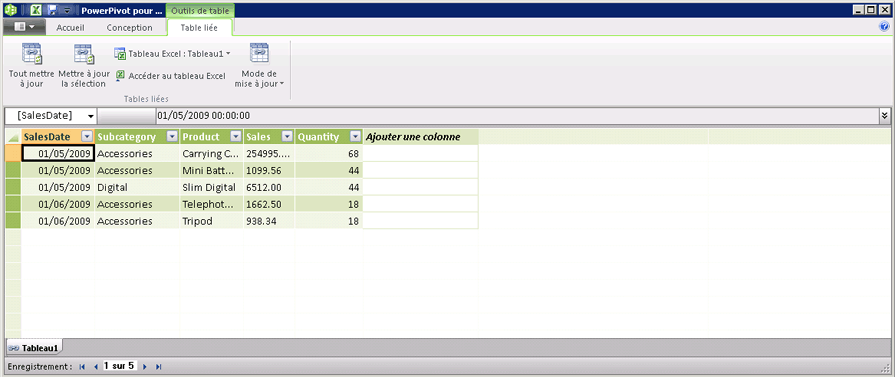Open the Mode de mise à jour menu
The height and width of the screenshot is (377, 895).
click(259, 66)
